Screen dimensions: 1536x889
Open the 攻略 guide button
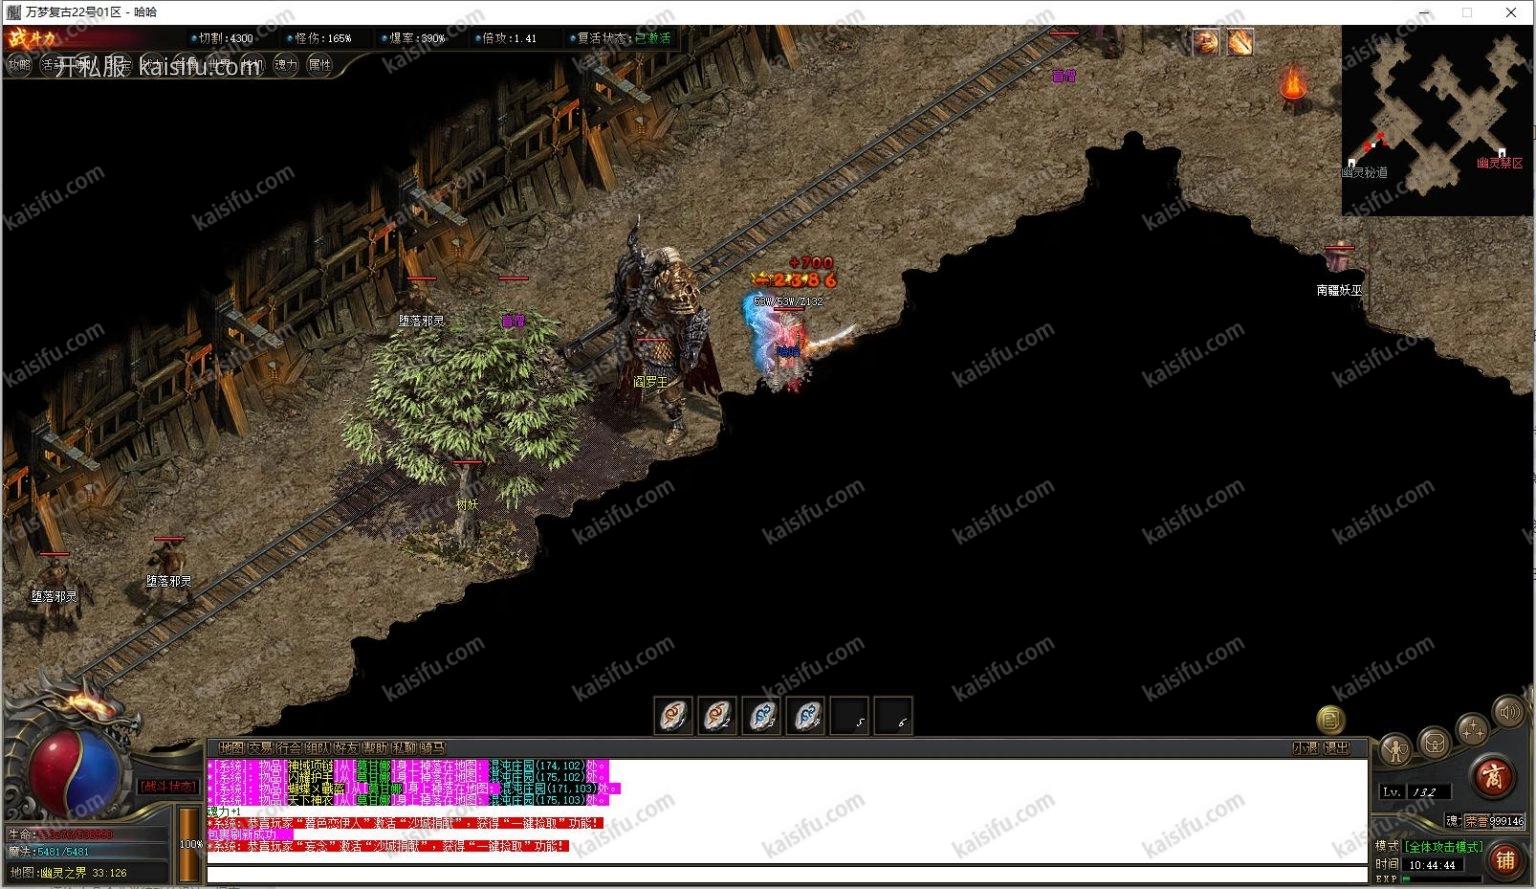click(x=19, y=65)
